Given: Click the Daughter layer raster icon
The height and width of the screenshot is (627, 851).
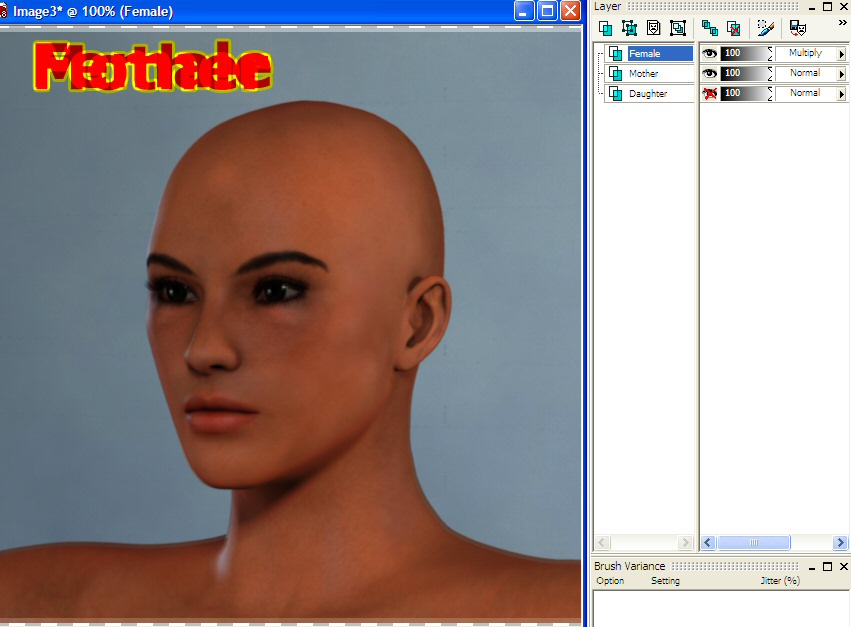Looking at the screenshot, I should coord(615,93).
